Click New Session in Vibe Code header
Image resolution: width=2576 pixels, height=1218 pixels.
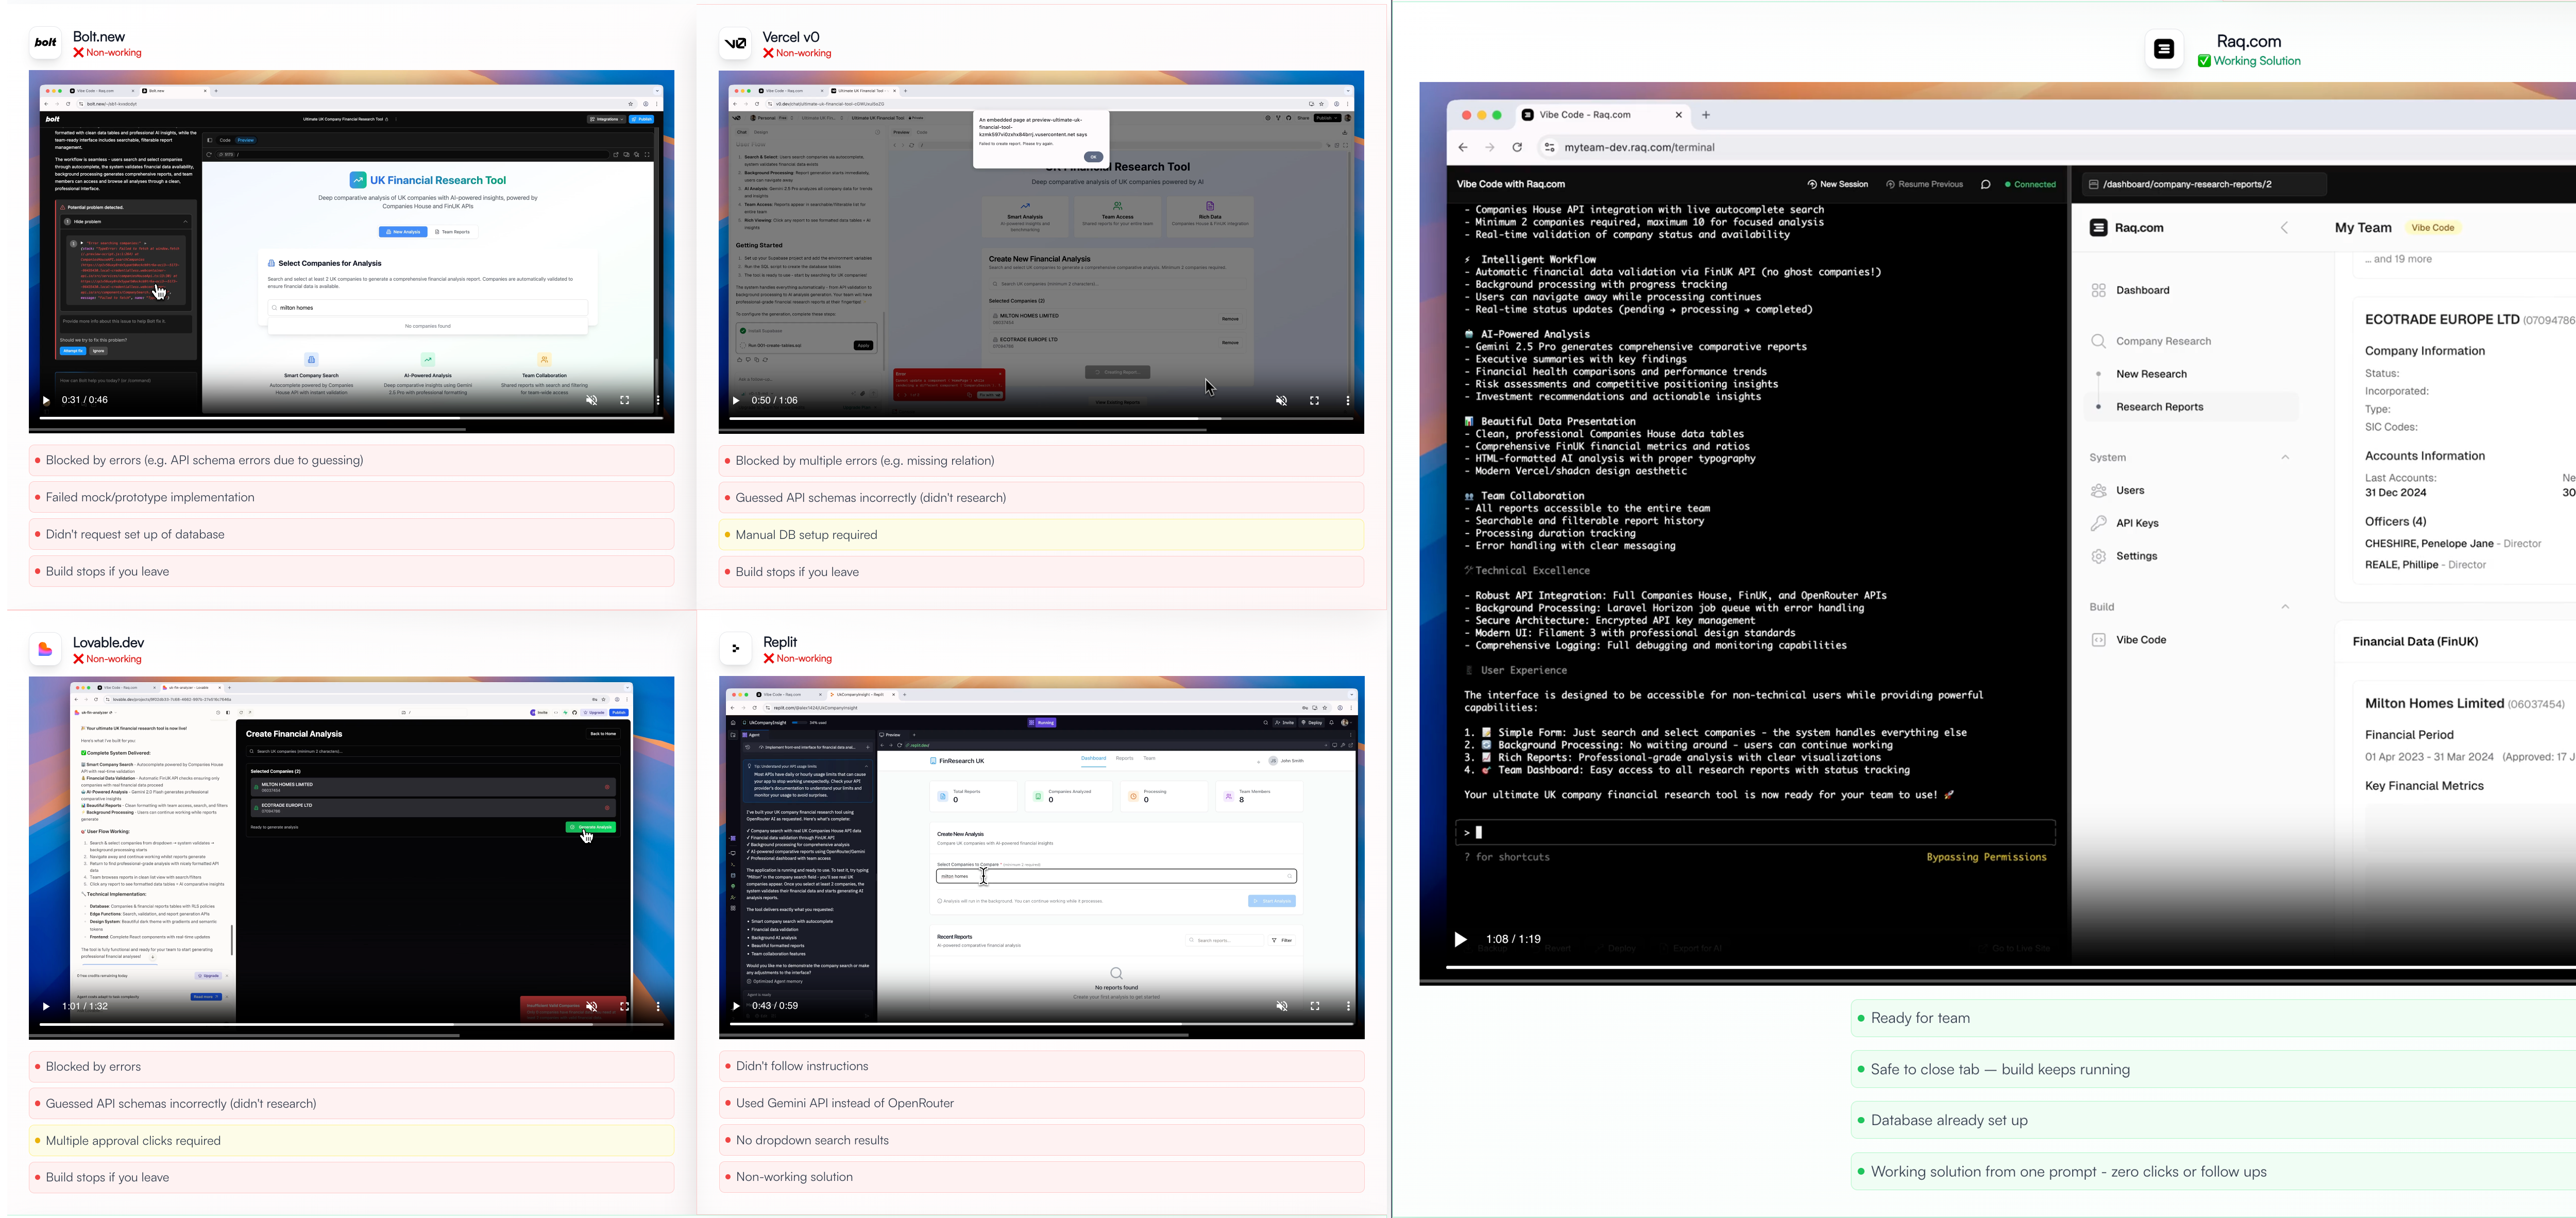point(1838,185)
